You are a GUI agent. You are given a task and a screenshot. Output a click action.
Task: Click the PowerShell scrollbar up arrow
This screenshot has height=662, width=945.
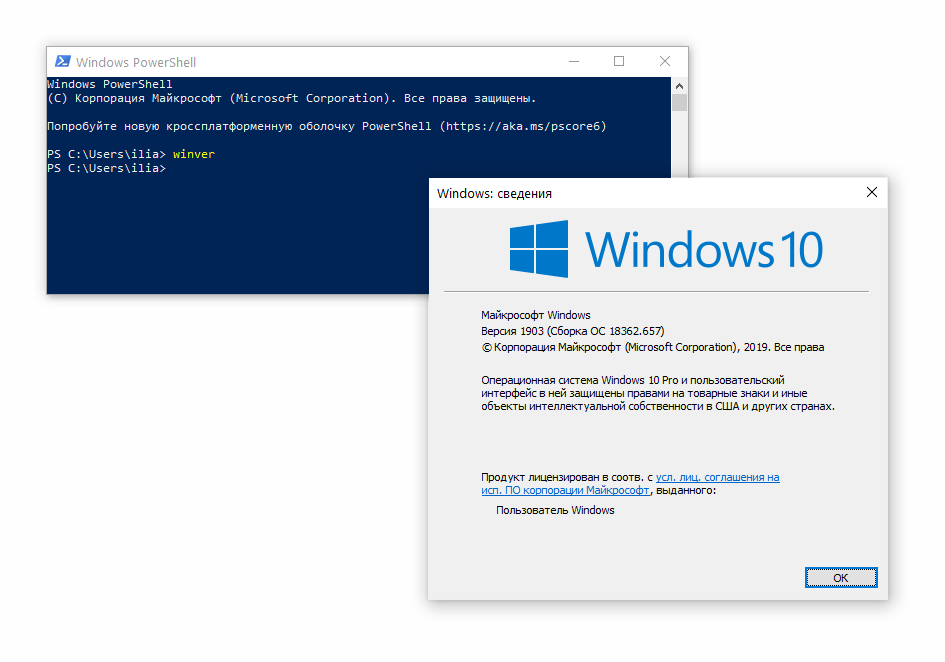[x=679, y=86]
